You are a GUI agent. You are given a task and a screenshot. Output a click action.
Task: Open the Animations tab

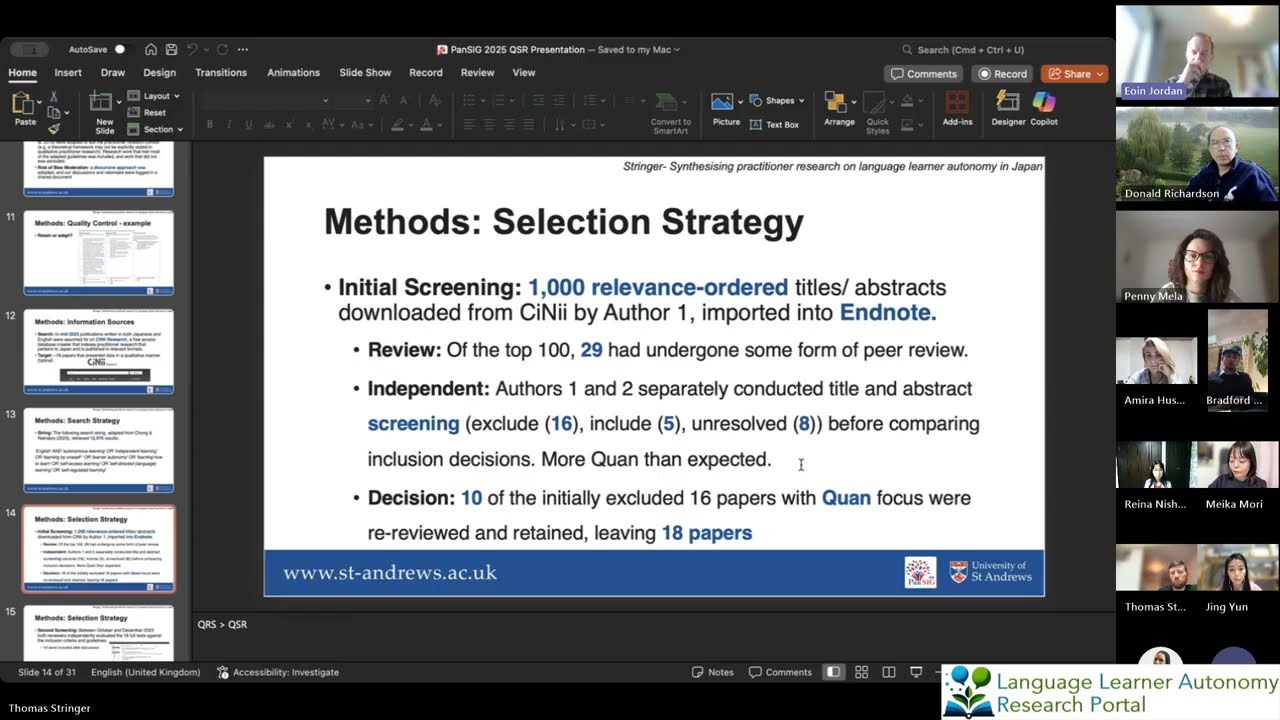click(x=293, y=73)
